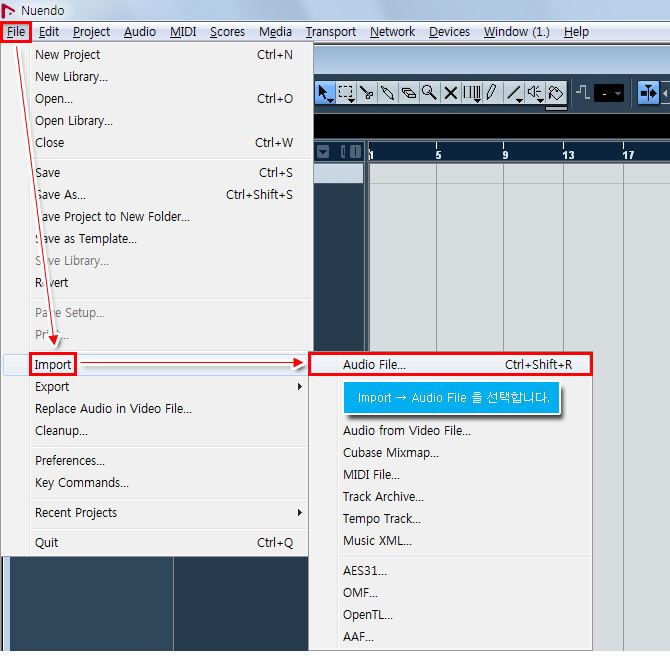670x672 pixels.
Task: Select the Mute X tool
Action: pos(451,93)
